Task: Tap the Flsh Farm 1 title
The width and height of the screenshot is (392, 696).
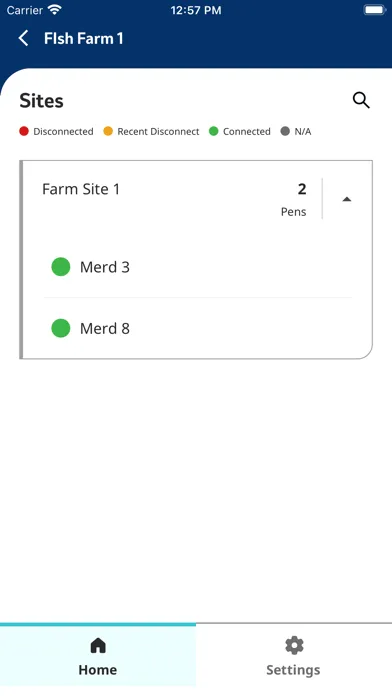Action: (83, 39)
